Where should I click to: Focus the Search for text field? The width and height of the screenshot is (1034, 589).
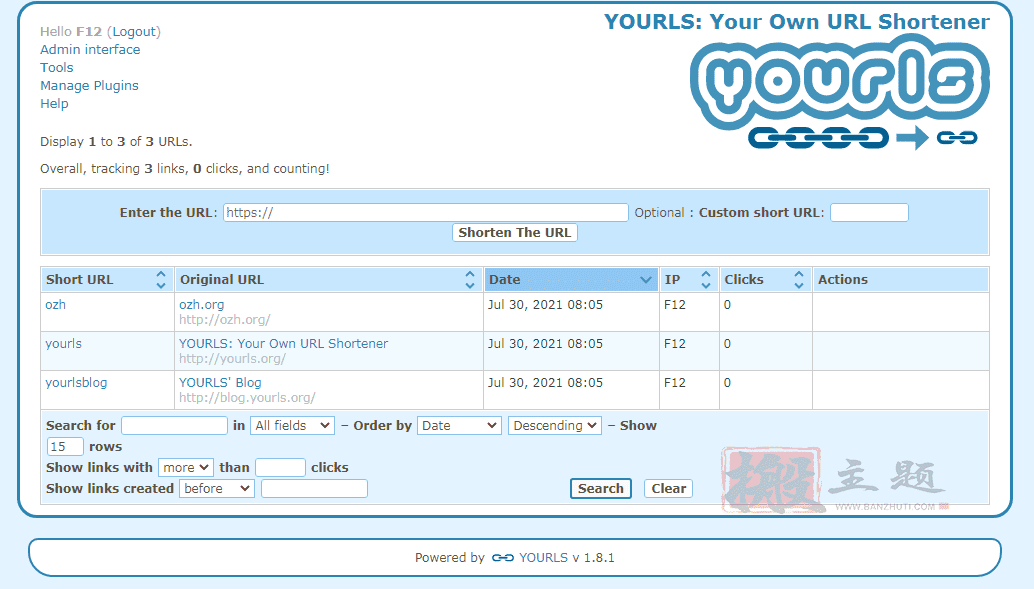coord(175,425)
